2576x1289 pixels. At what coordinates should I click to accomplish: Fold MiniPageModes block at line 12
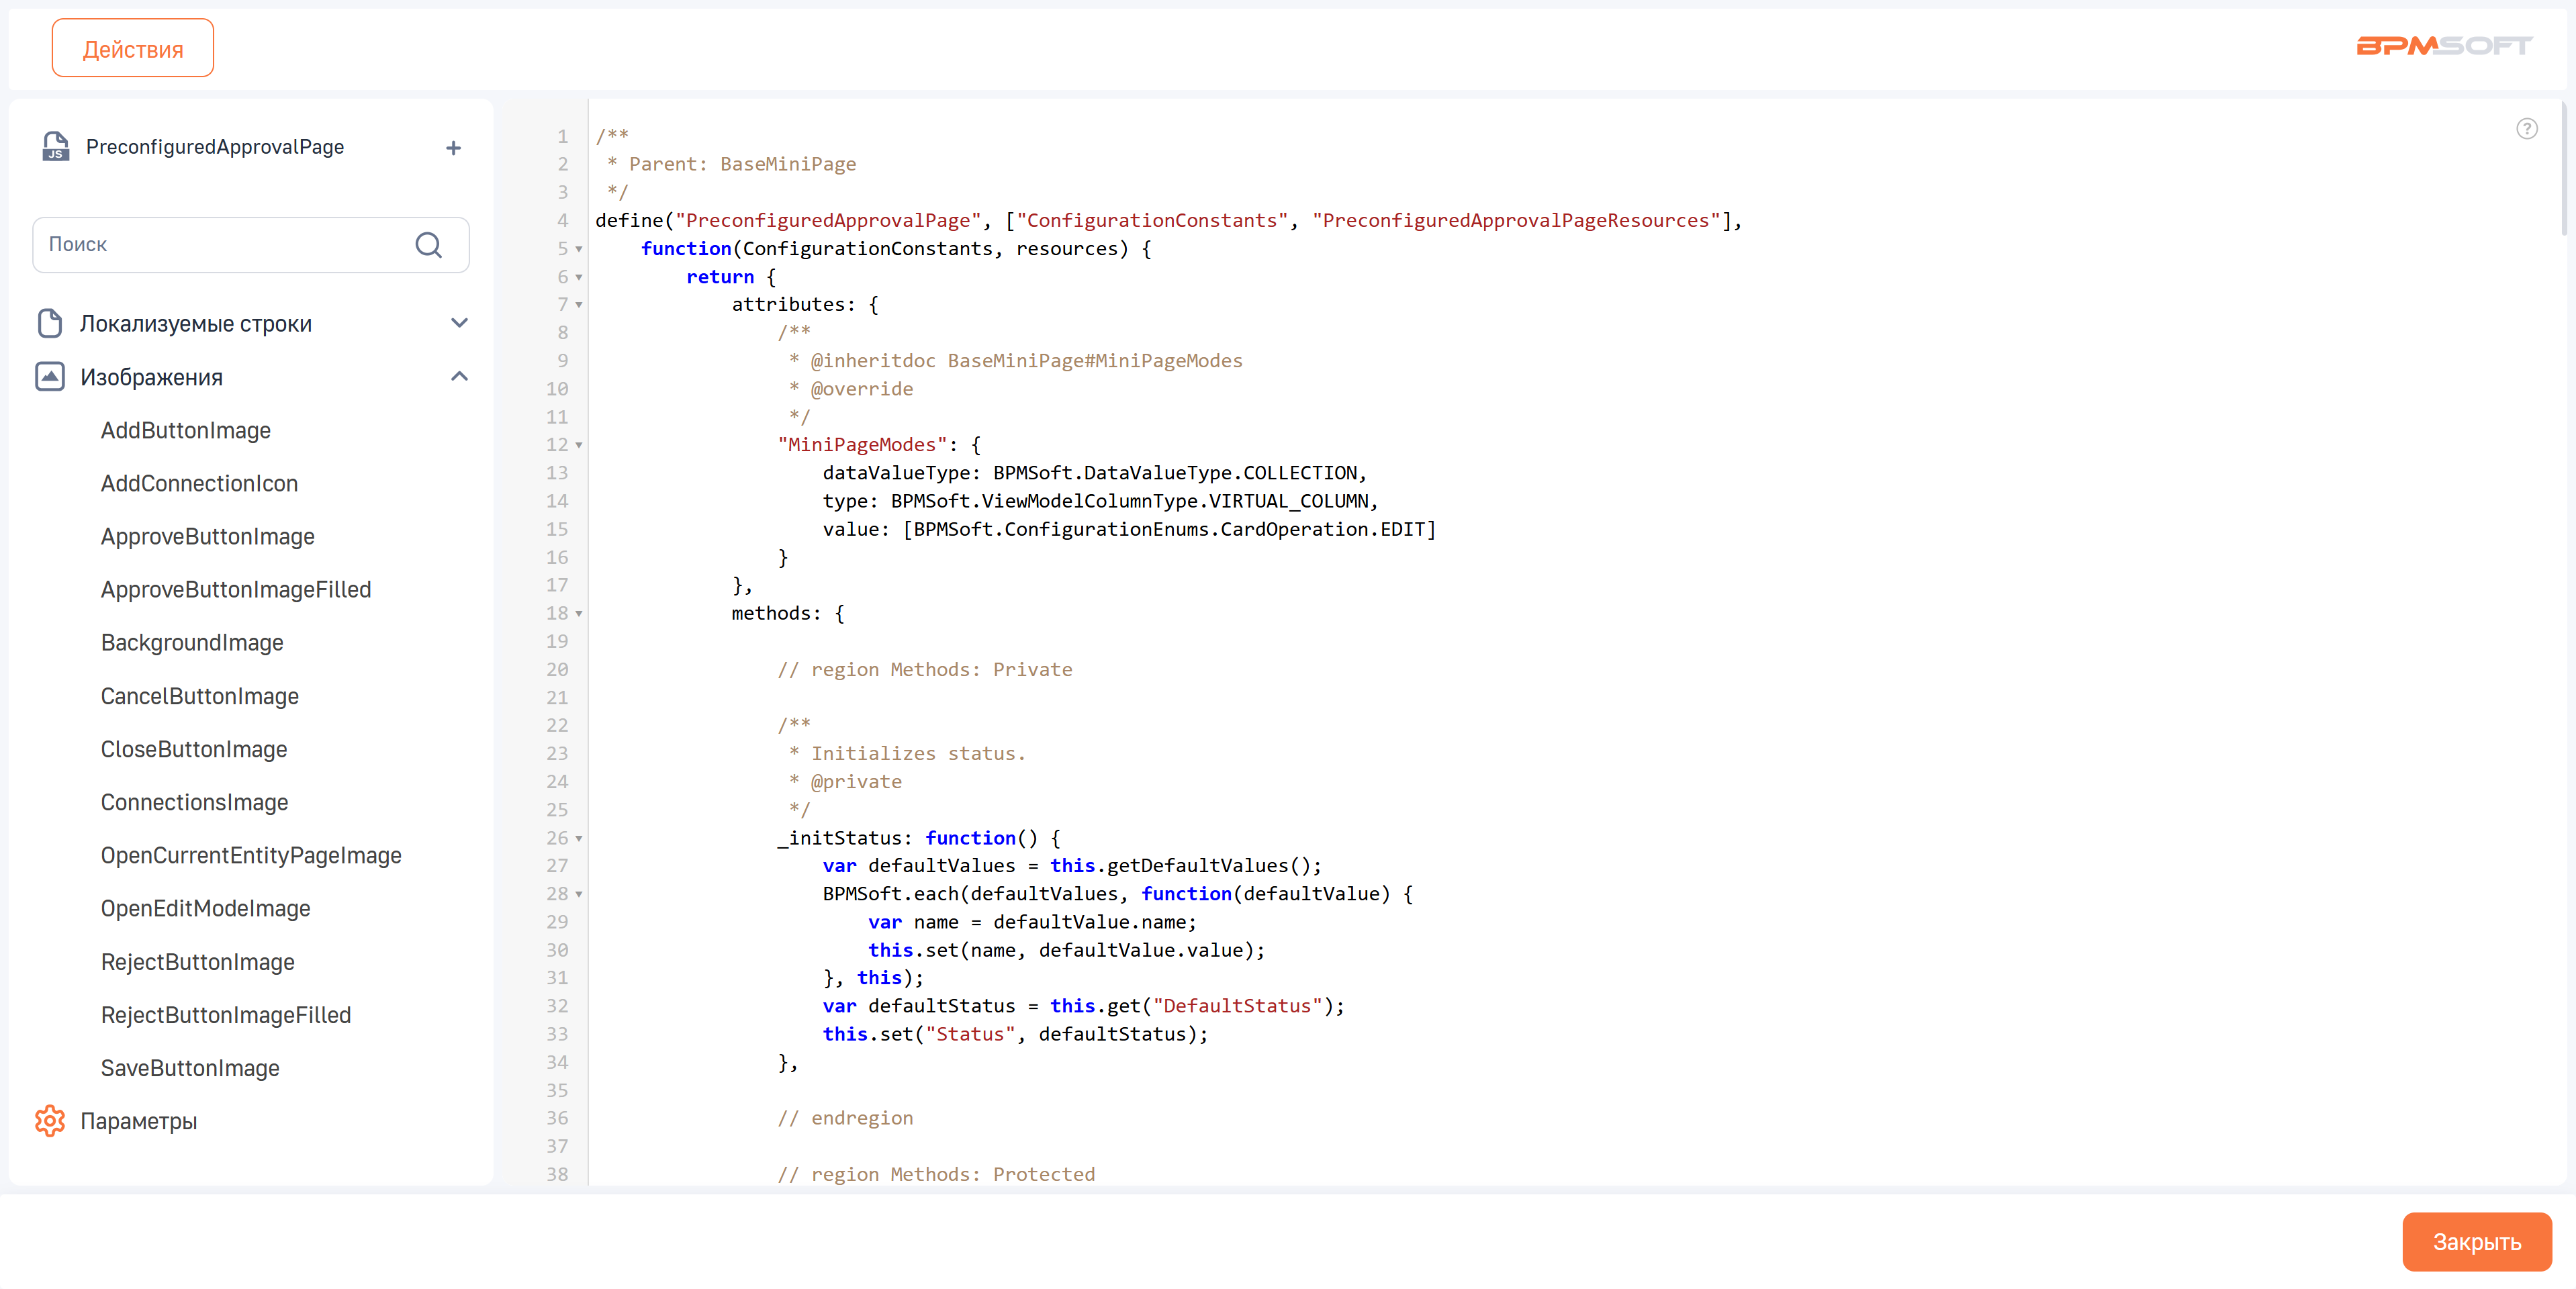click(579, 445)
